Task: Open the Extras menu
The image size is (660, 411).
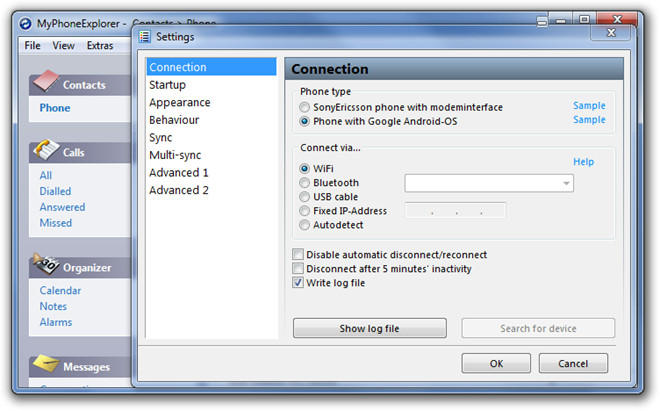Action: [x=100, y=45]
